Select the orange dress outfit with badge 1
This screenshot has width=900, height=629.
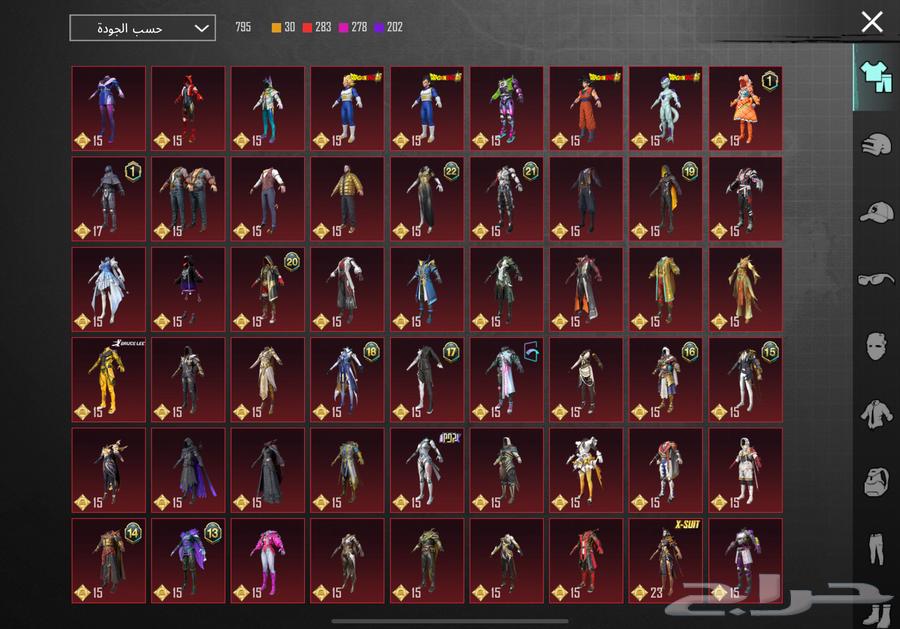746,108
